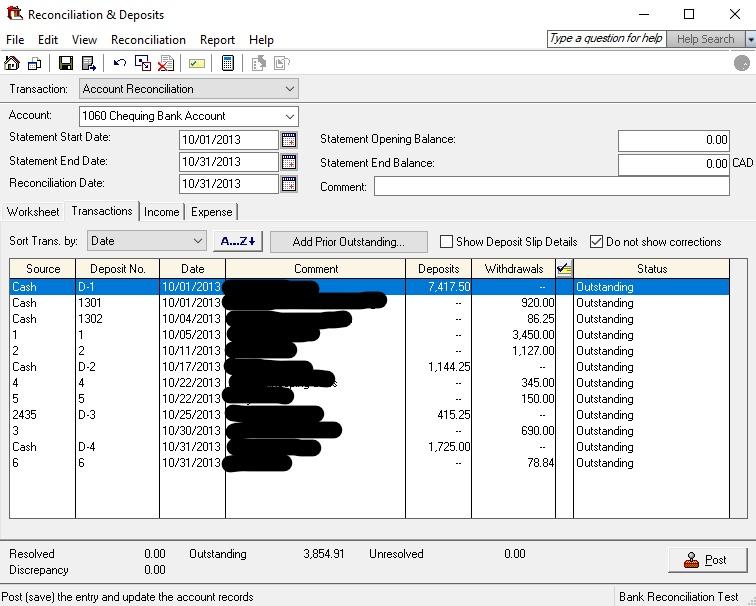Viewport: 756px width, 606px height.
Task: Switch to the Income tab
Action: [x=161, y=212]
